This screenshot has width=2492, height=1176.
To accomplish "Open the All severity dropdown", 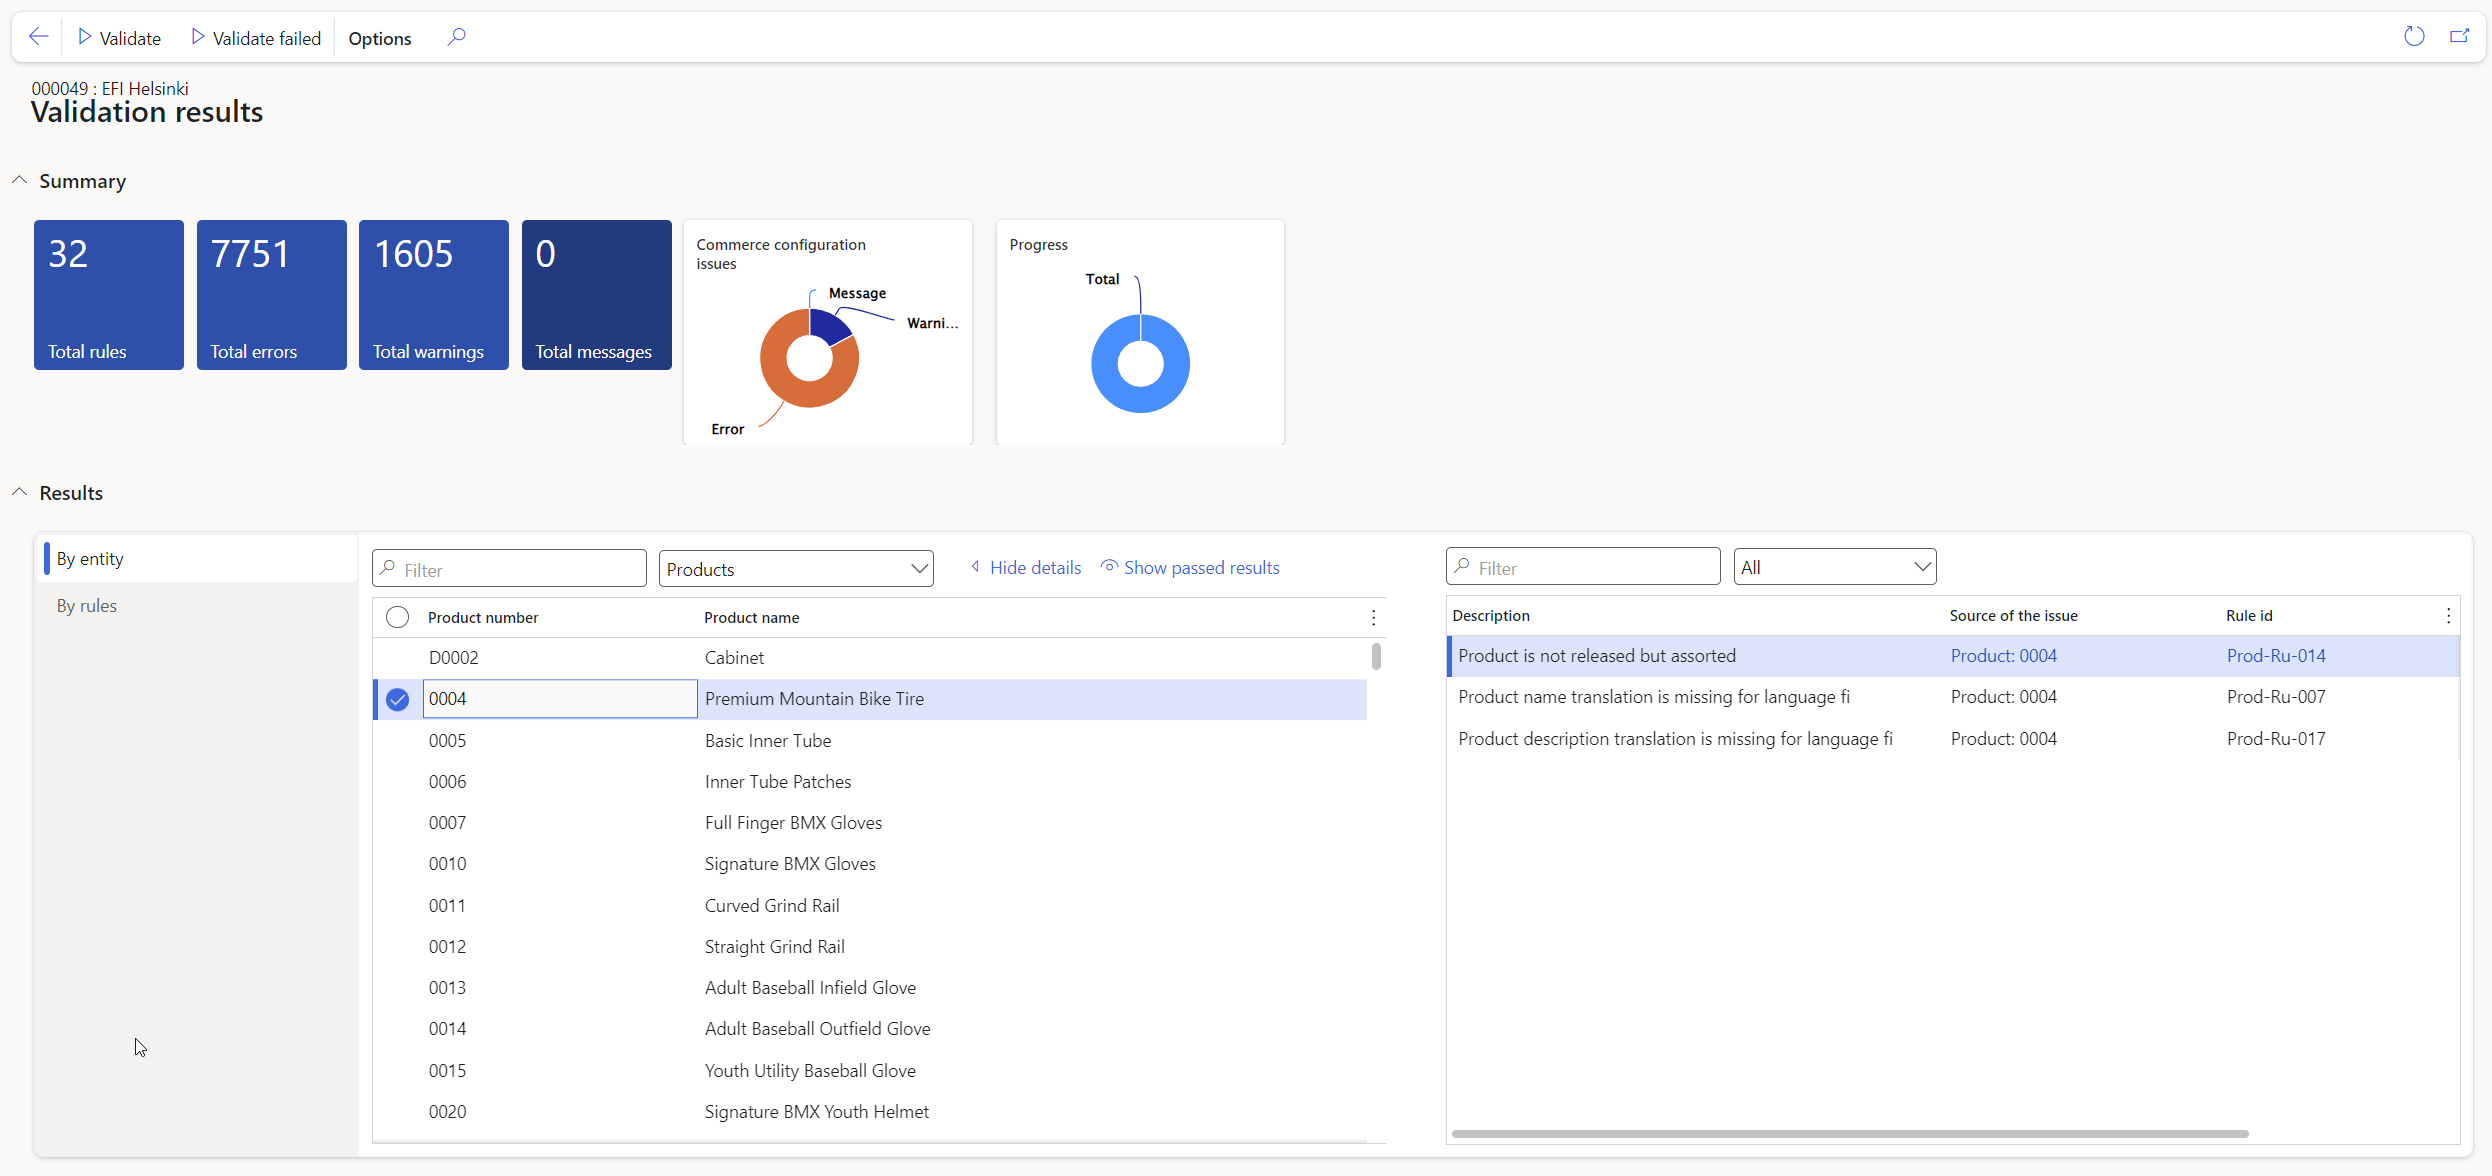I will pyautogui.click(x=1834, y=566).
